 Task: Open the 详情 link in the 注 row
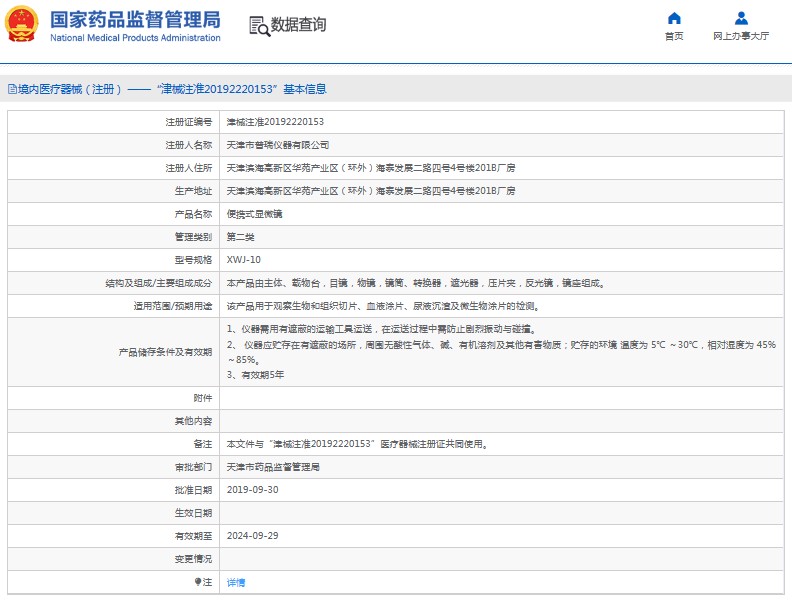[x=236, y=582]
